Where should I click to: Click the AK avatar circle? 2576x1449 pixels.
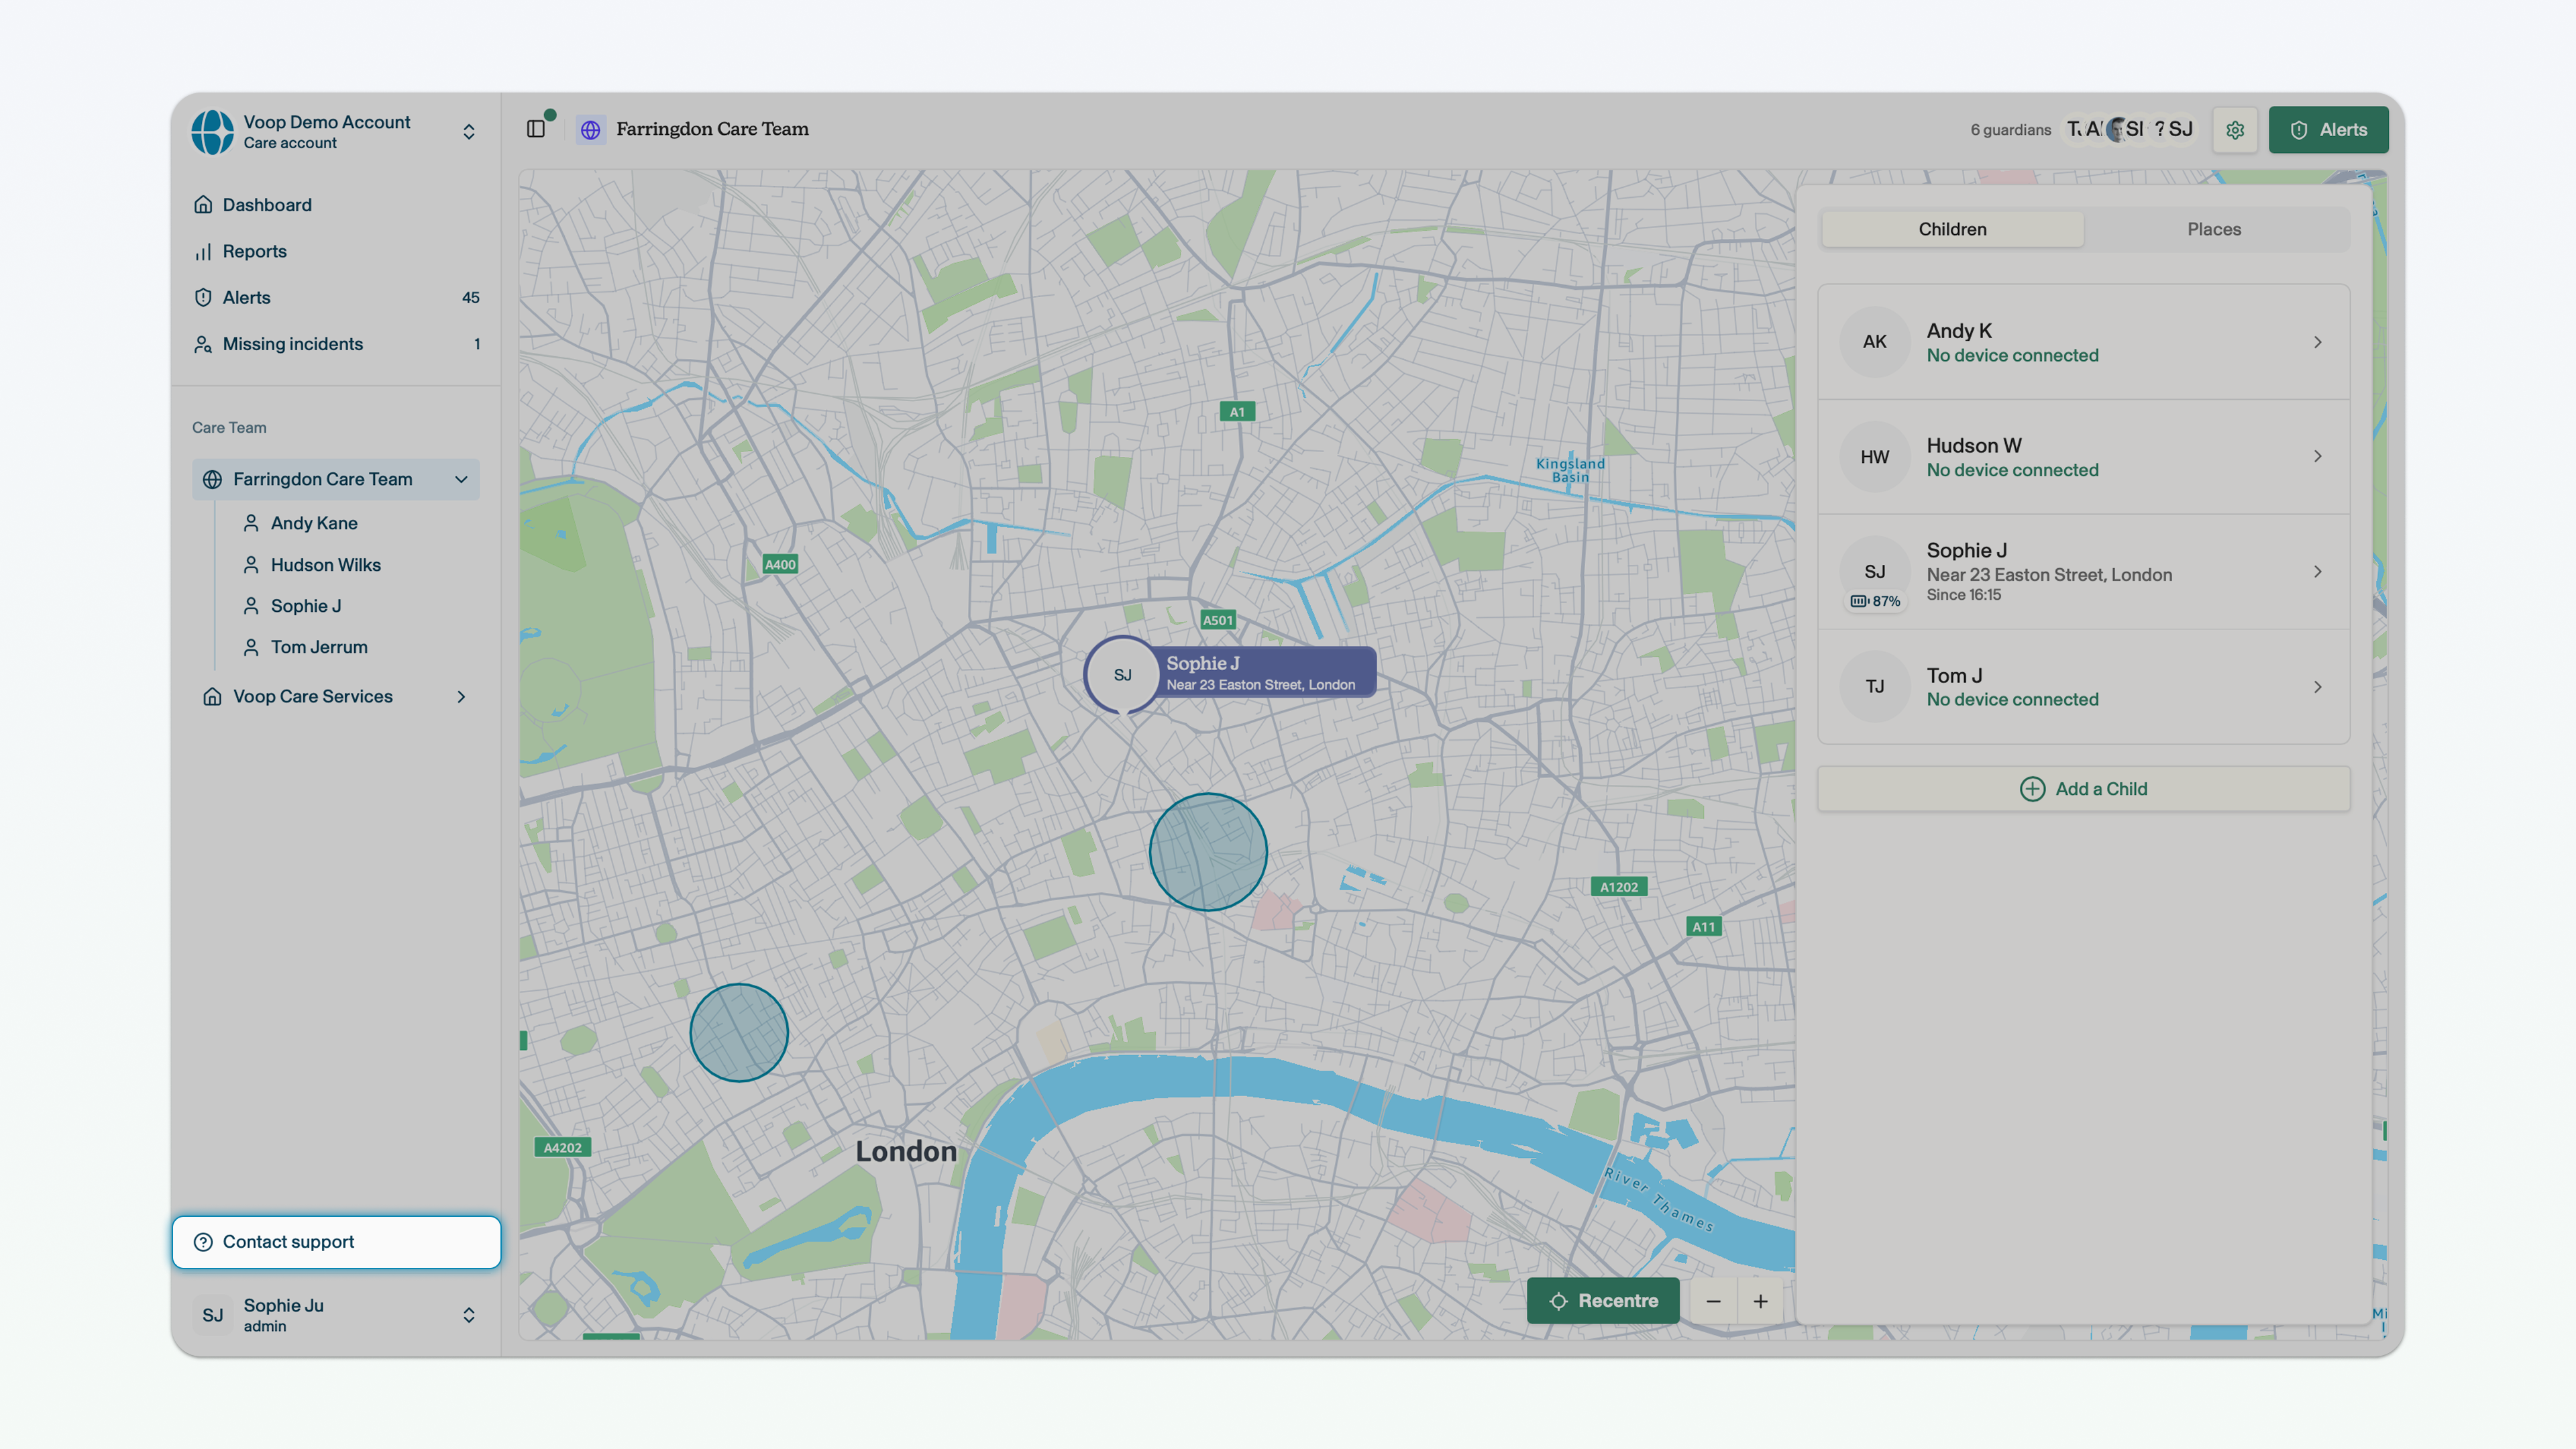pyautogui.click(x=1875, y=342)
